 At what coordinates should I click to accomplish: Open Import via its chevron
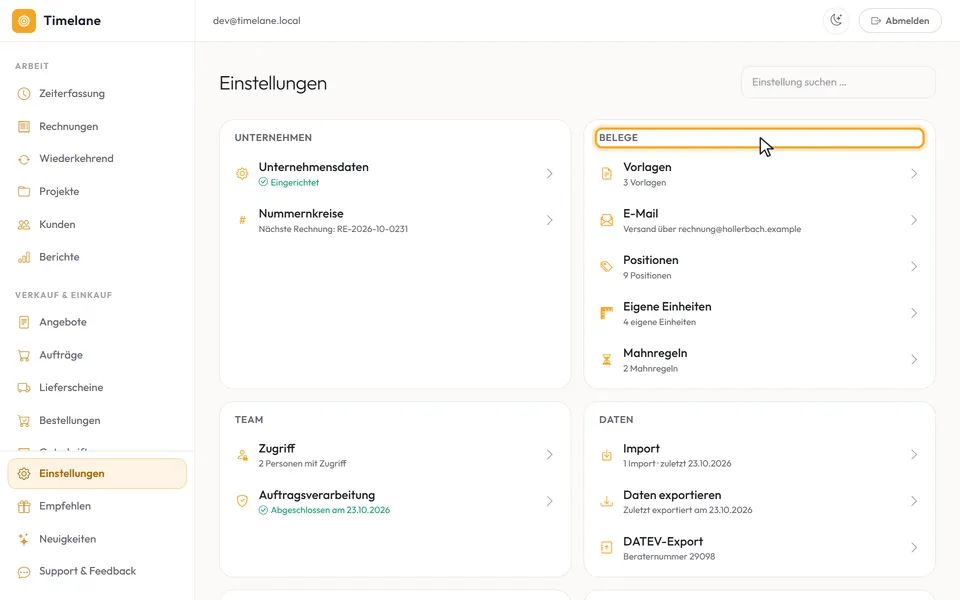click(x=914, y=455)
